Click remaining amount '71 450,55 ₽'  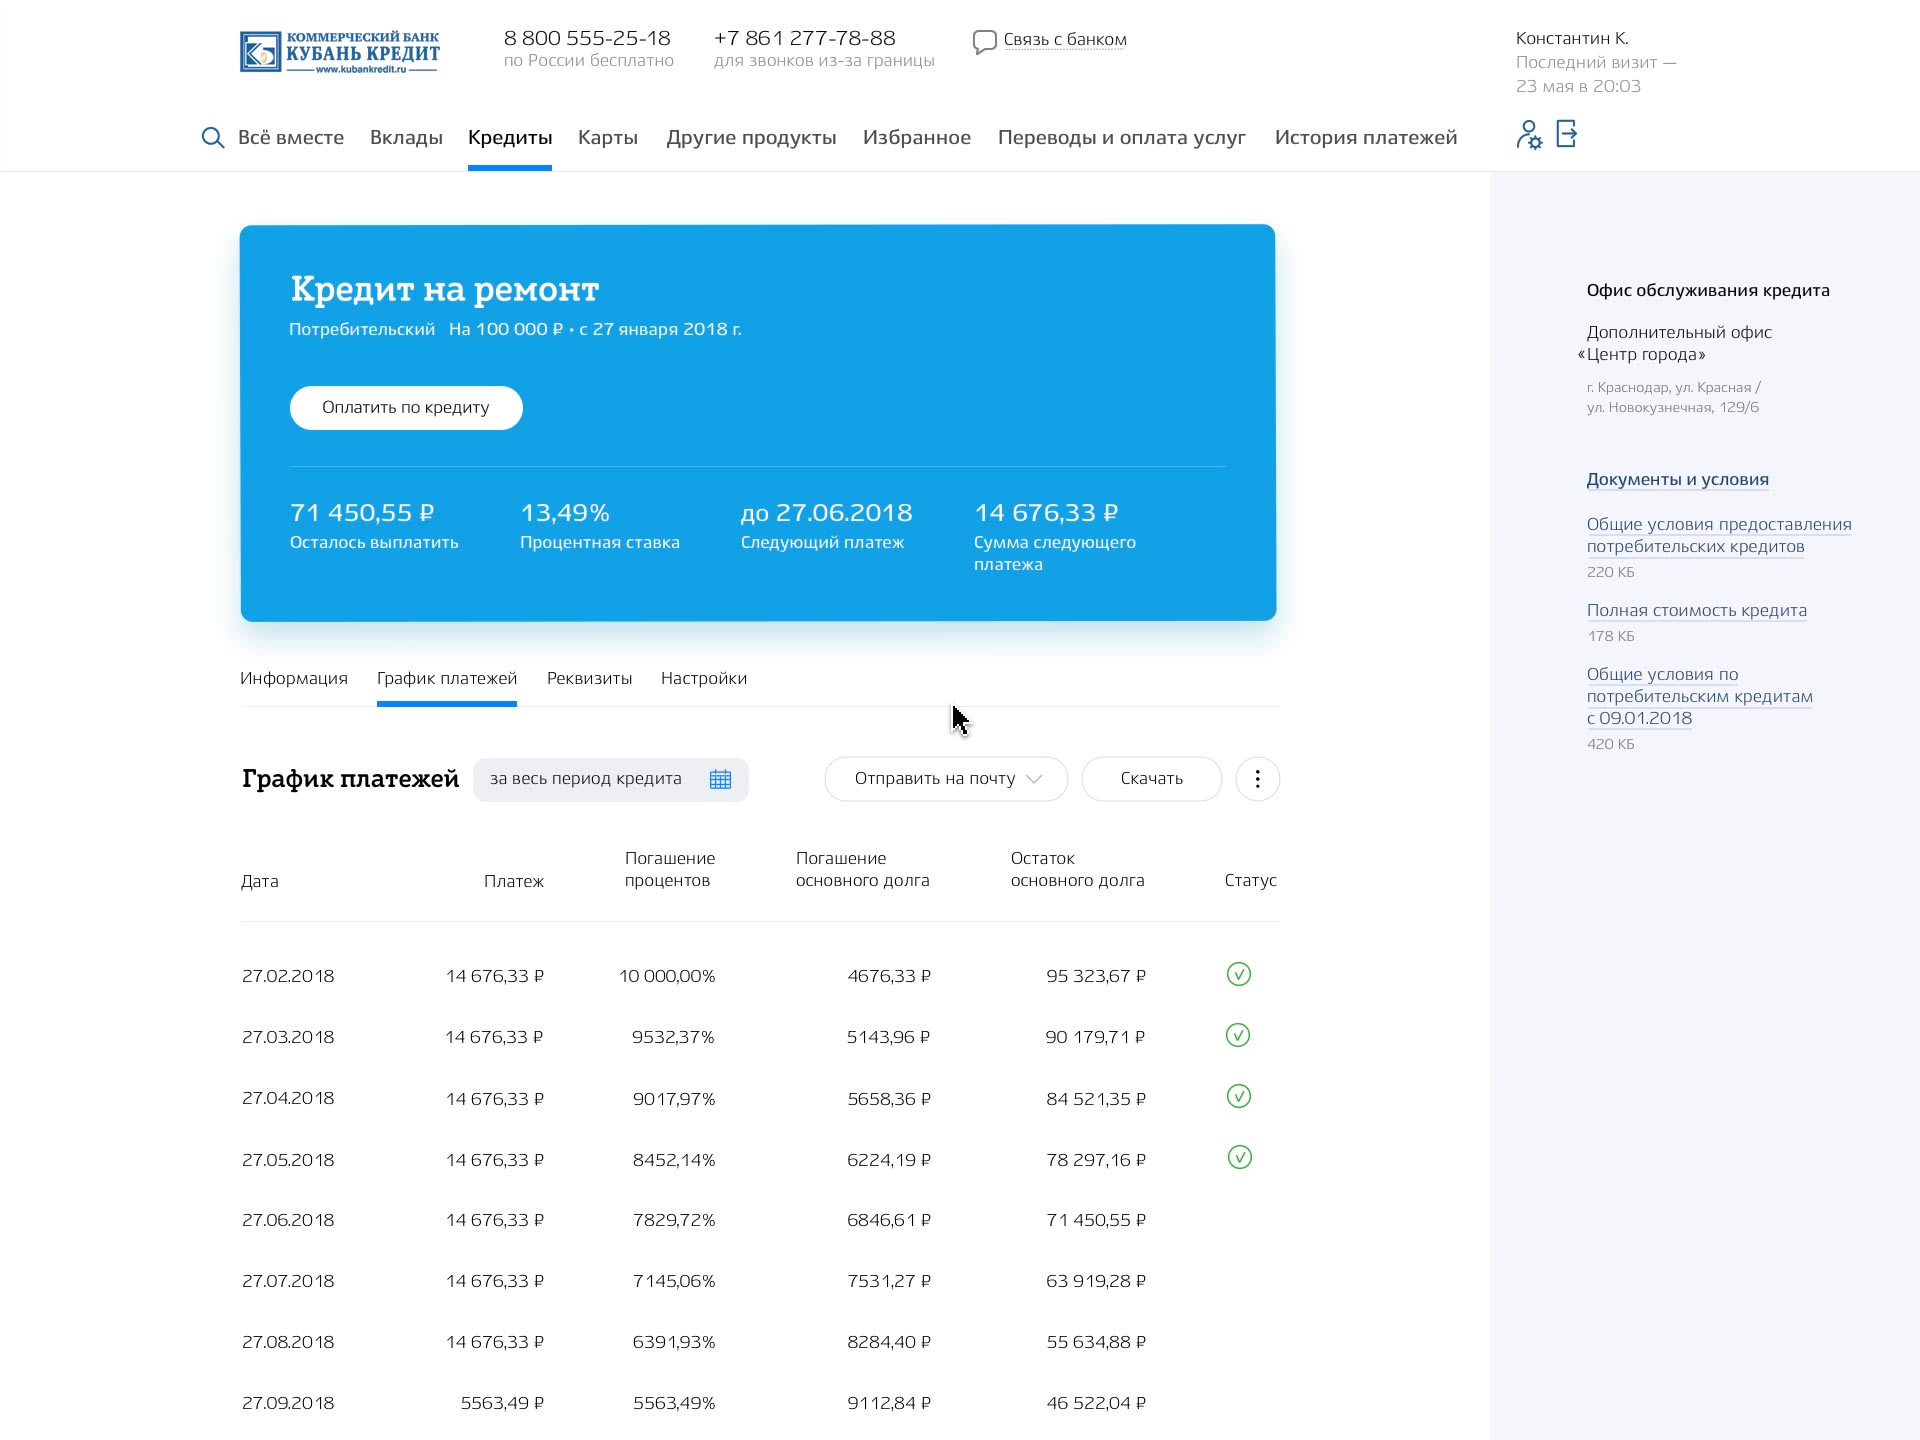[362, 513]
